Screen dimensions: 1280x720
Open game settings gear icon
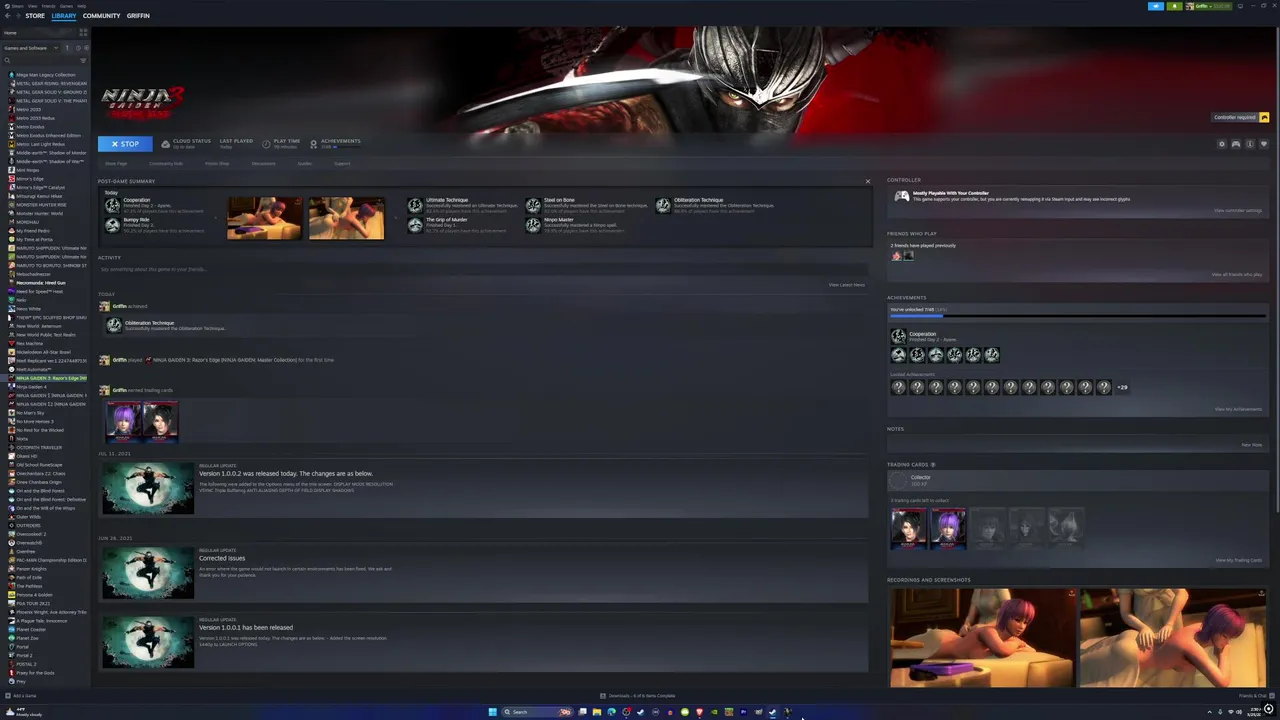(x=1221, y=144)
